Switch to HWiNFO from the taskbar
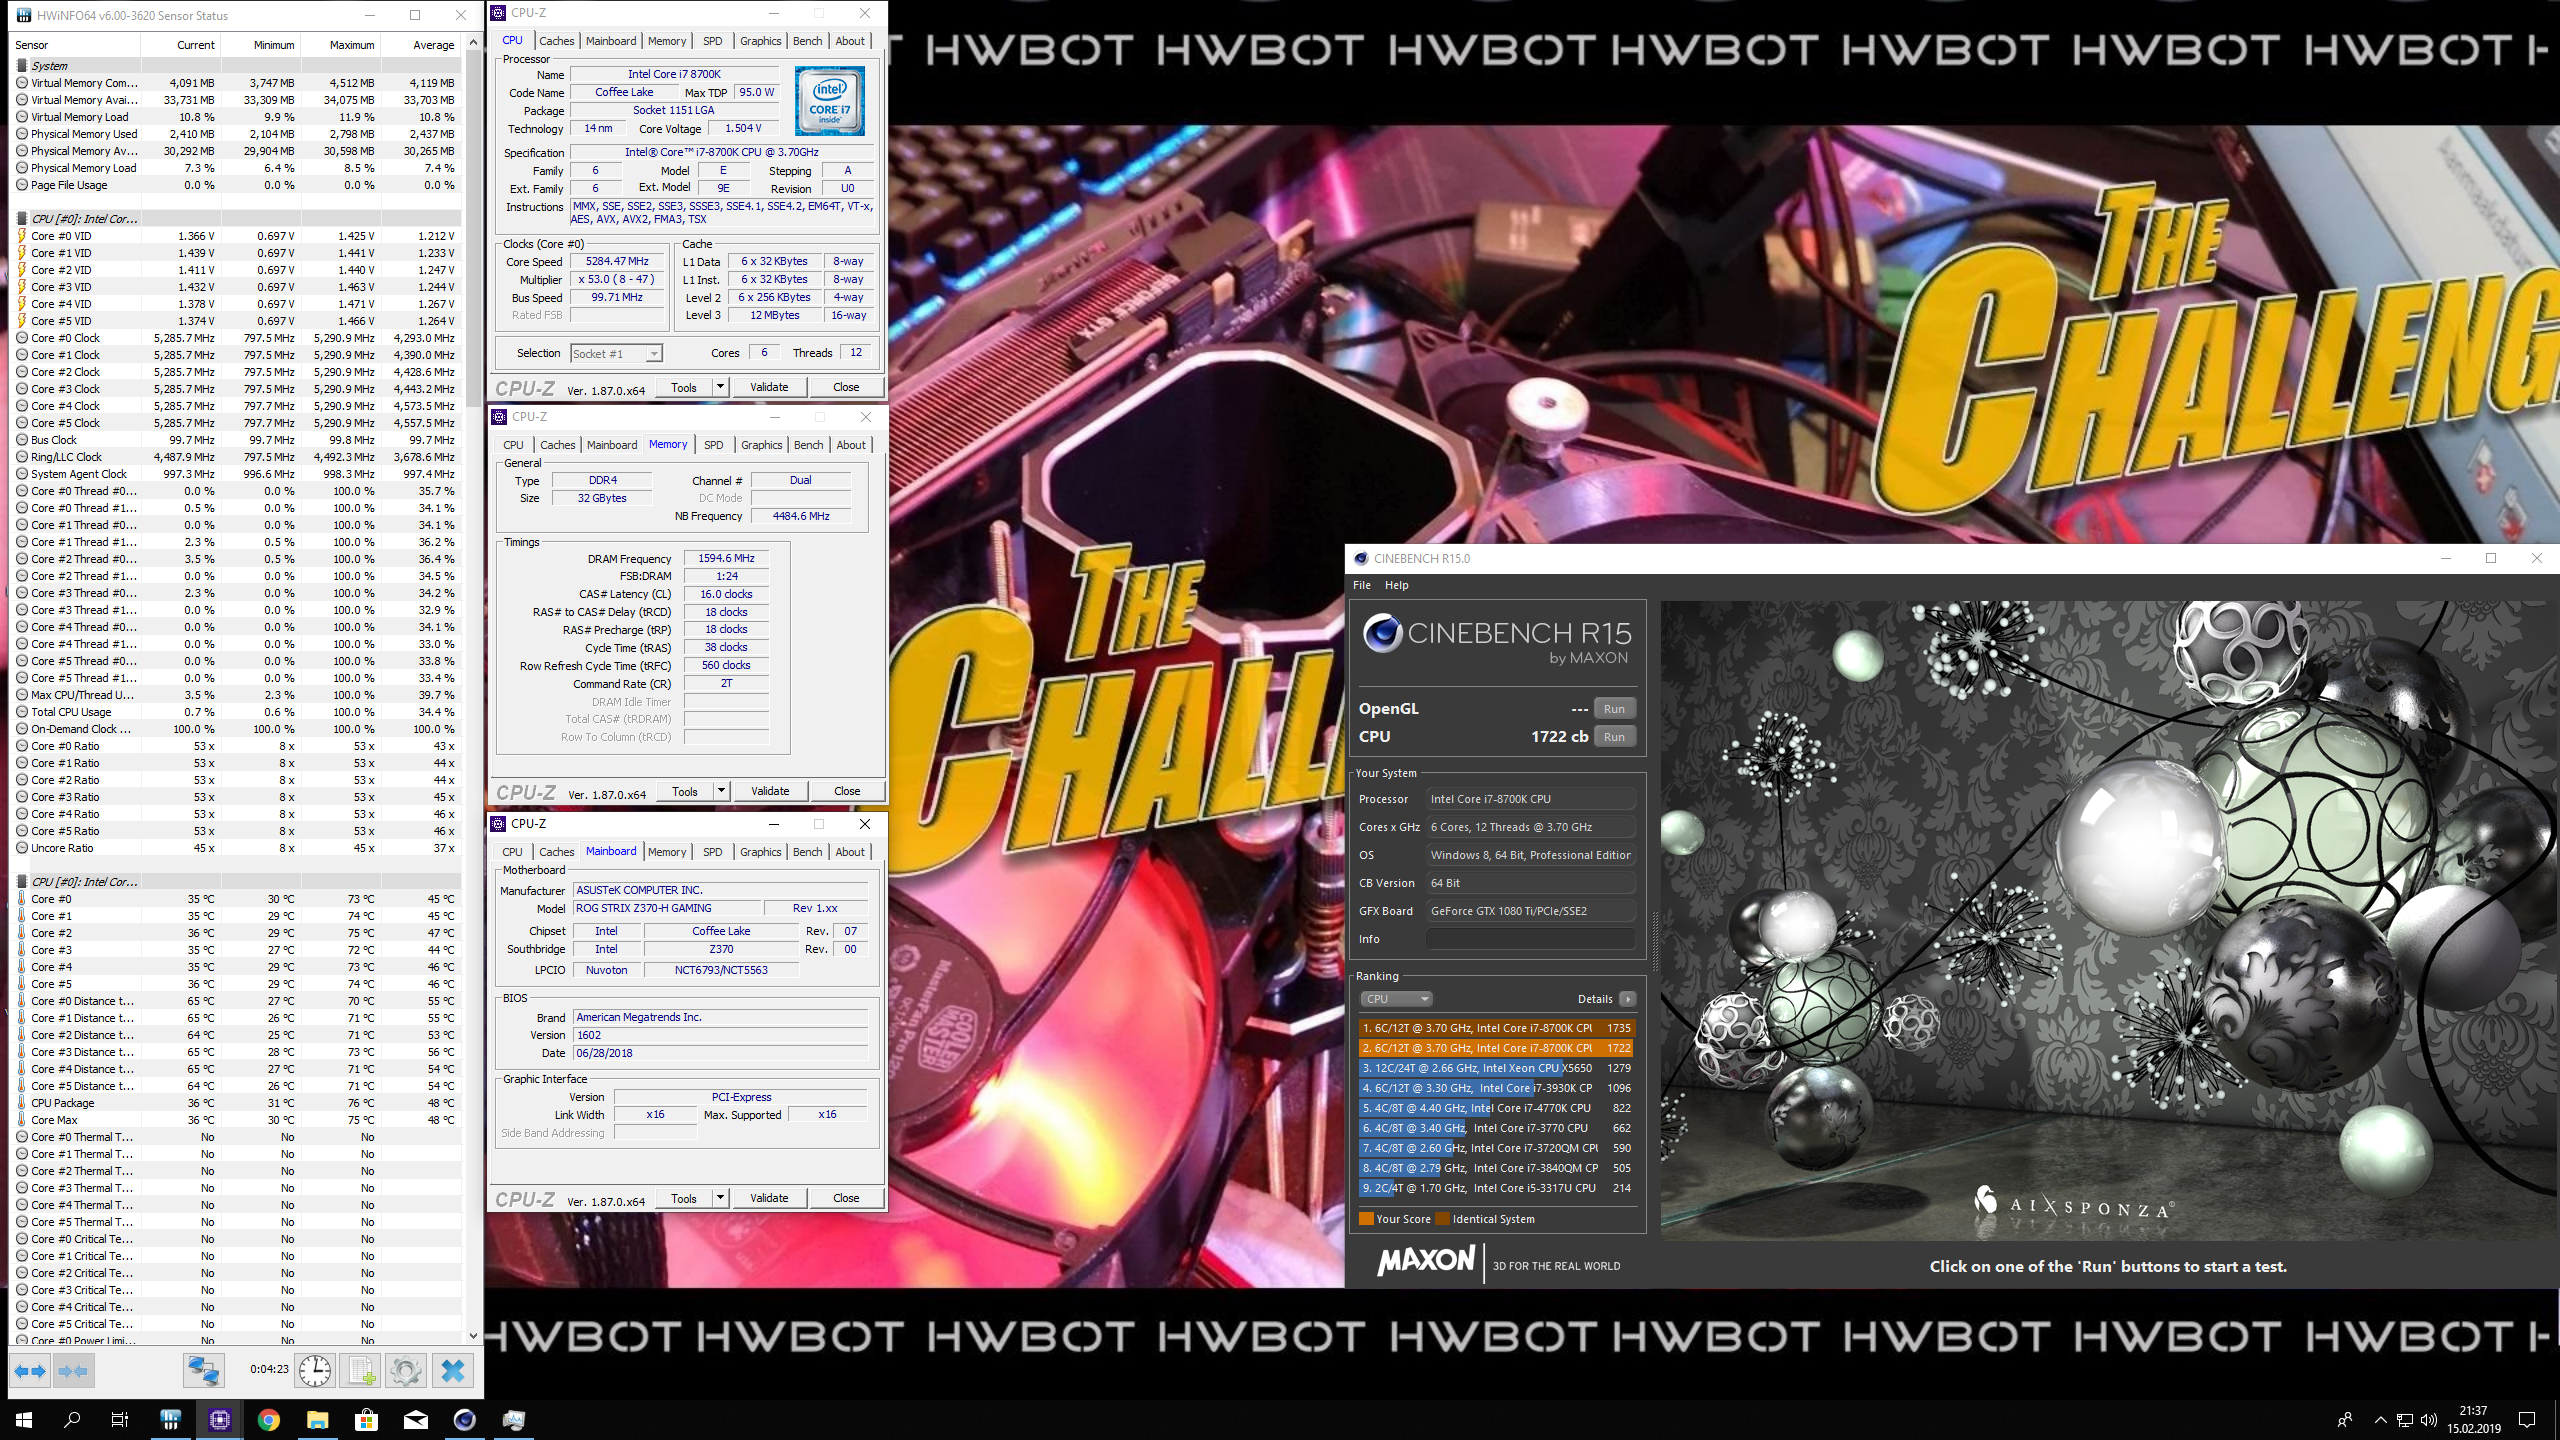2560x1440 pixels. click(170, 1419)
